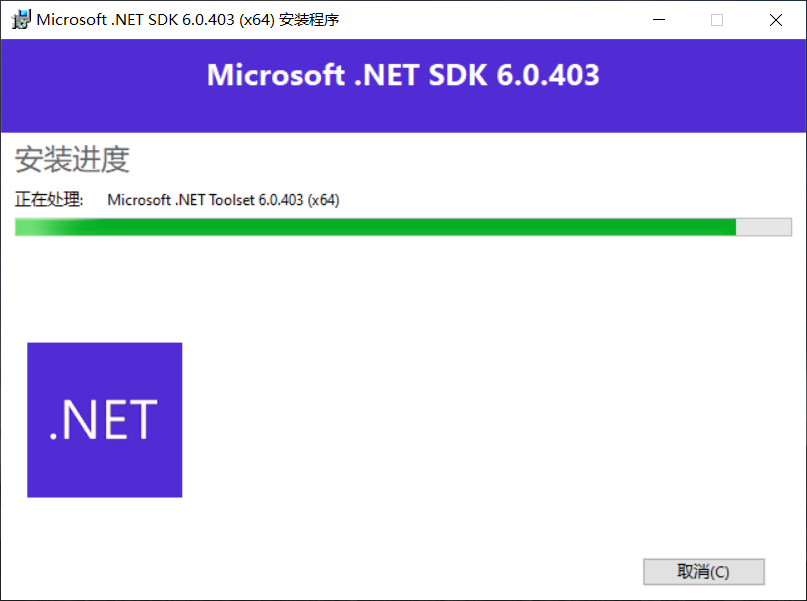
Task: Click the gray unfilled end of progress bar
Action: click(x=764, y=227)
